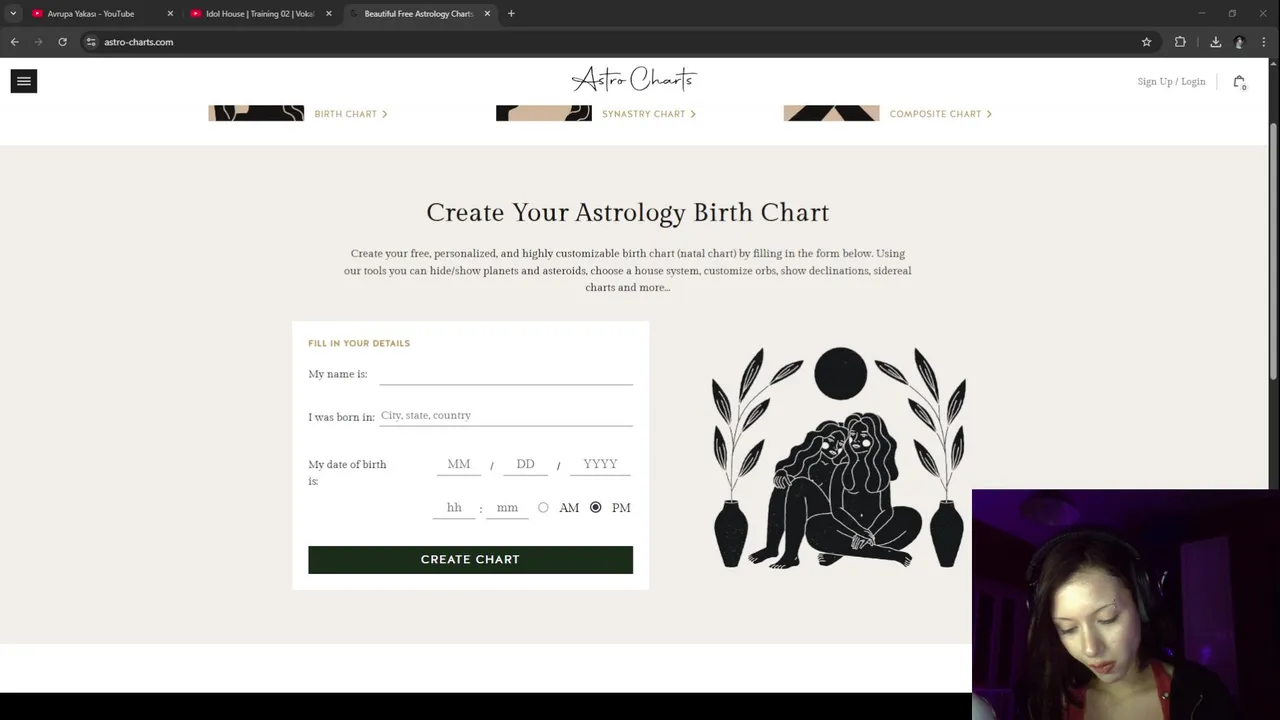Expand the Birth Chart link arrow
Screen dimensions: 1280x720
point(385,114)
